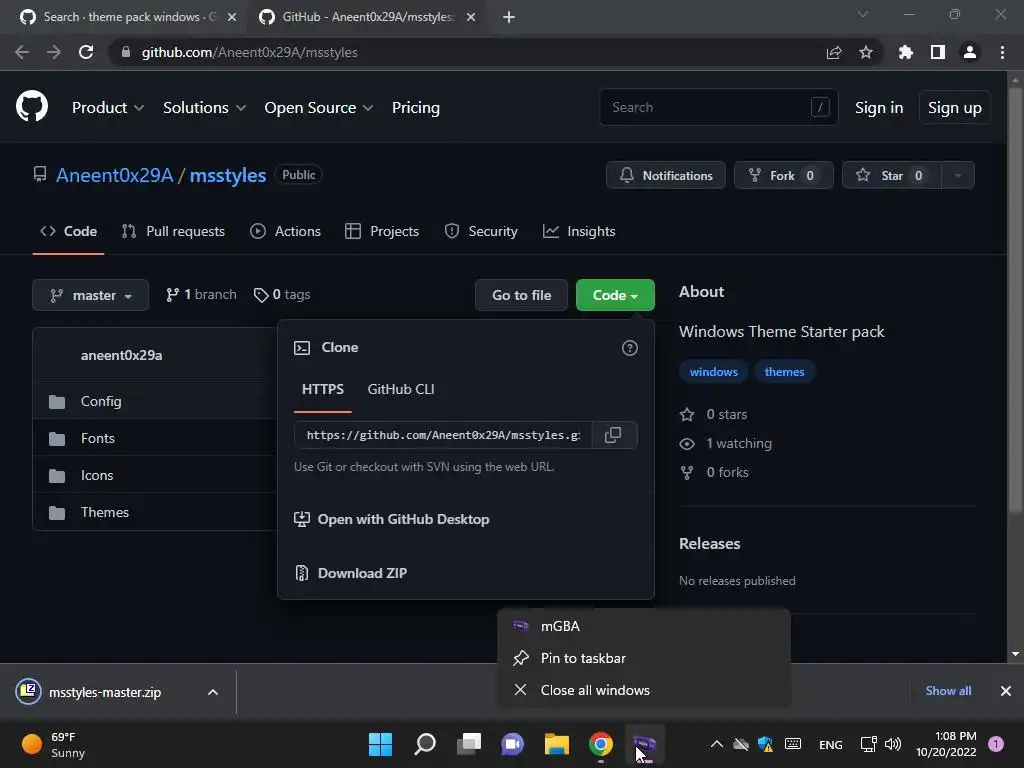Open the Pricing link
This screenshot has width=1024, height=768.
[415, 108]
